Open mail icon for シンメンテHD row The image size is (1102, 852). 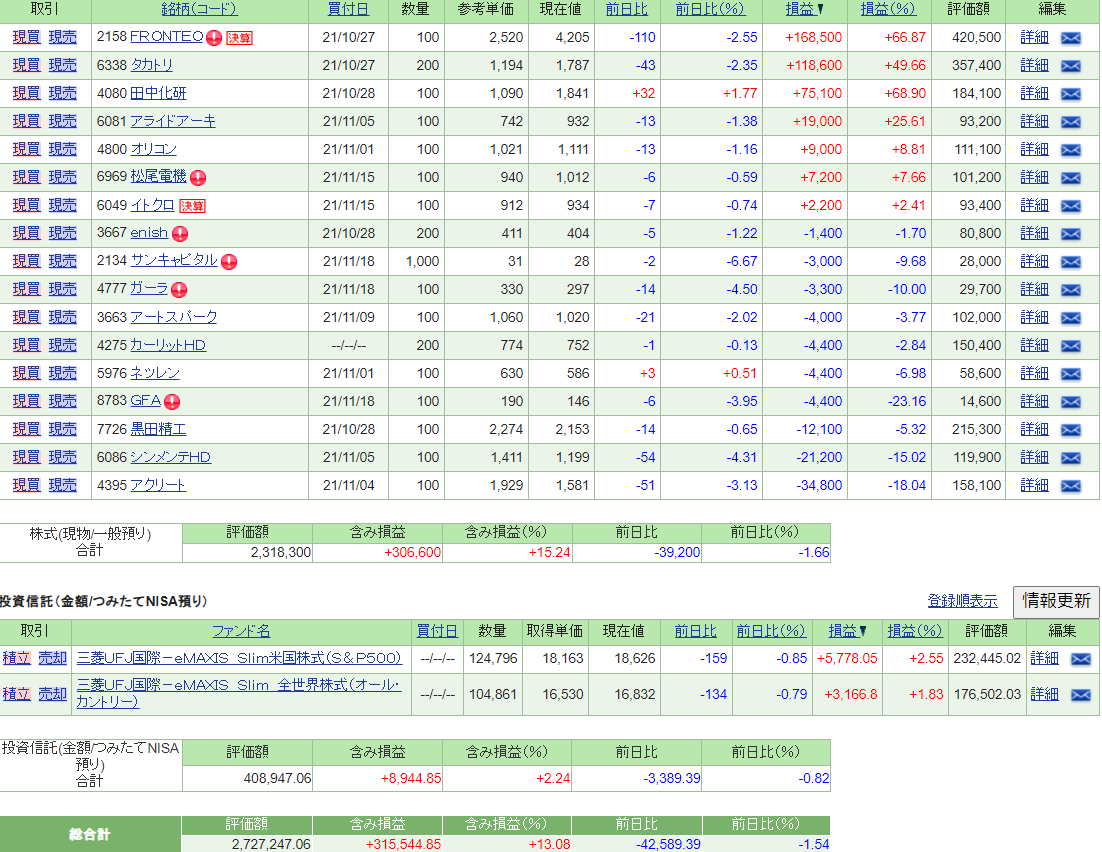coord(1070,458)
